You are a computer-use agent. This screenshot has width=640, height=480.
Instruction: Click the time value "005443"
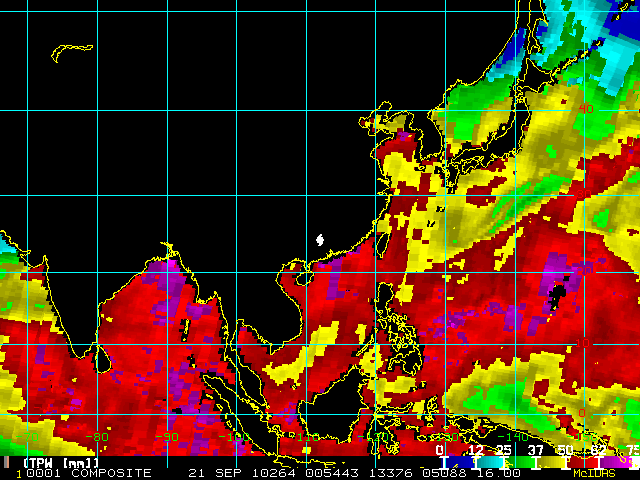(332, 473)
